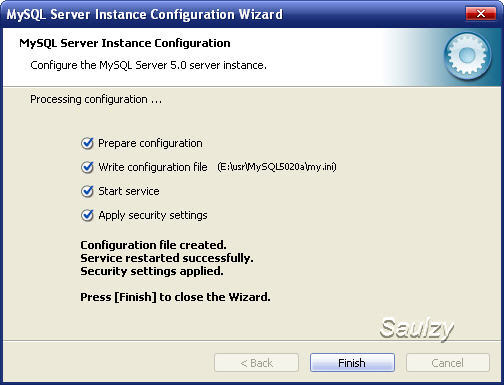Click the Start service checkmark icon
The image size is (504, 385).
click(87, 191)
